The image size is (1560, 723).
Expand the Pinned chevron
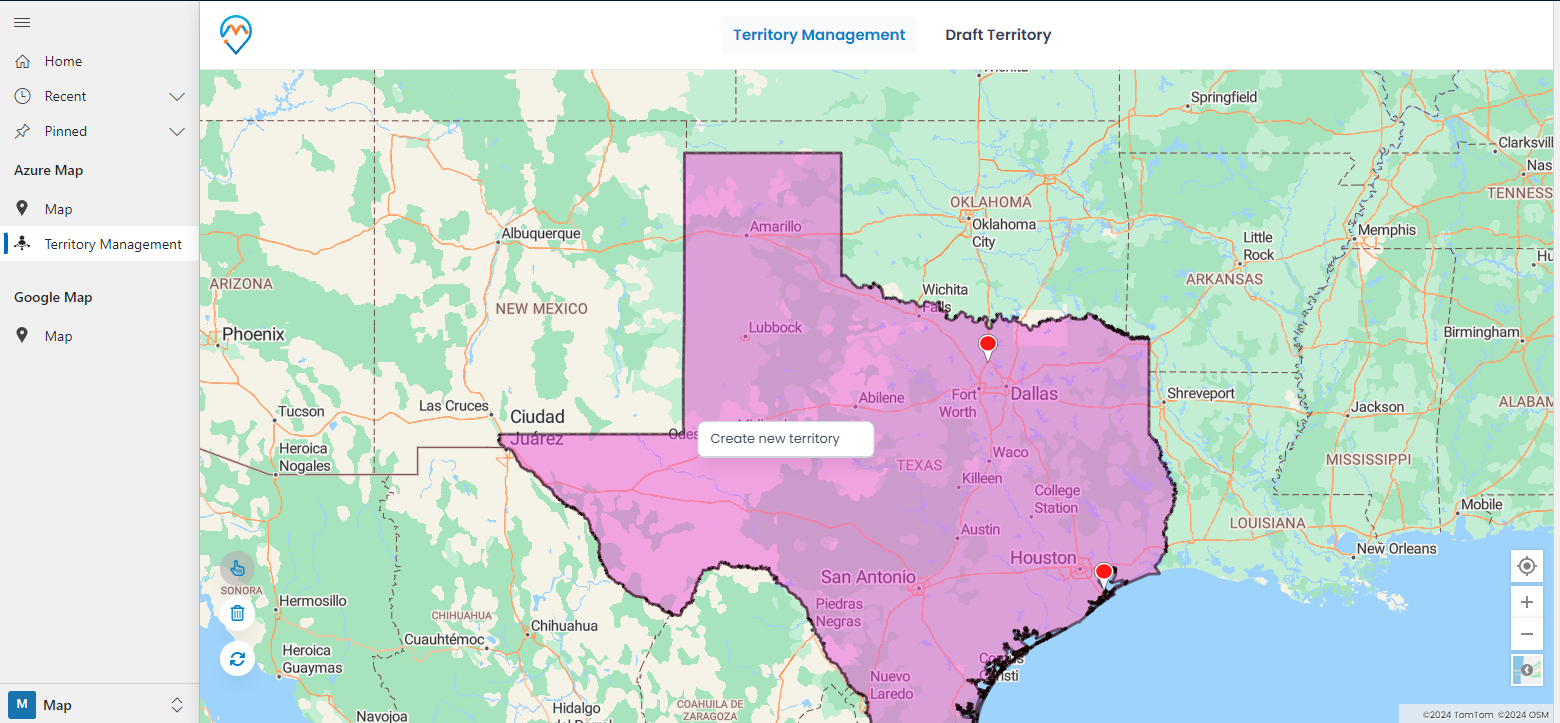click(x=177, y=132)
